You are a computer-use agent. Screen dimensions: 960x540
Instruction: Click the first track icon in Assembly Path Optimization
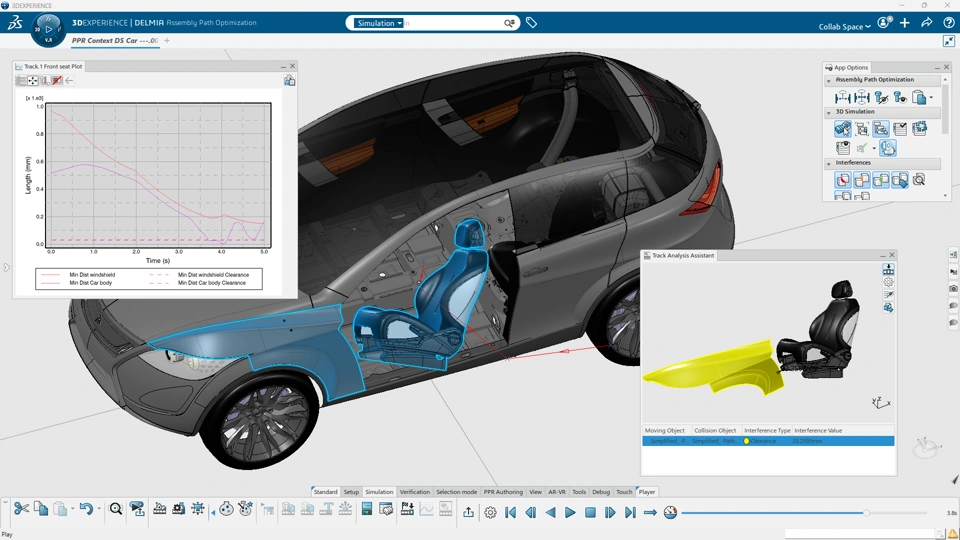pos(842,97)
